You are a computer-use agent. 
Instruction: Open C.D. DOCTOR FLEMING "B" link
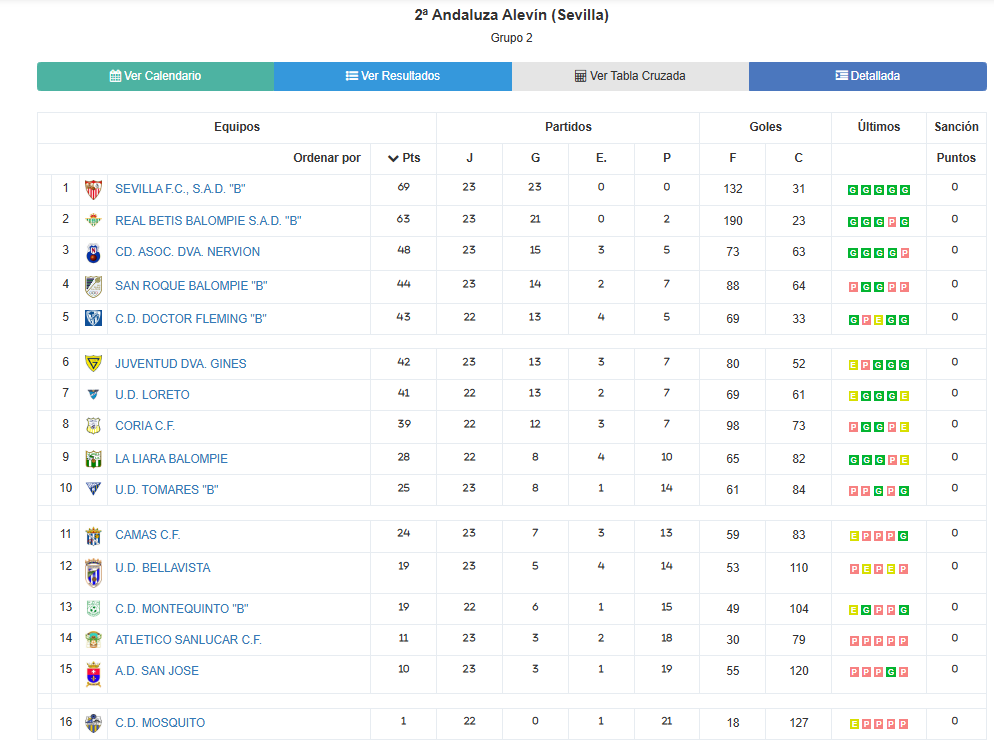(x=191, y=319)
